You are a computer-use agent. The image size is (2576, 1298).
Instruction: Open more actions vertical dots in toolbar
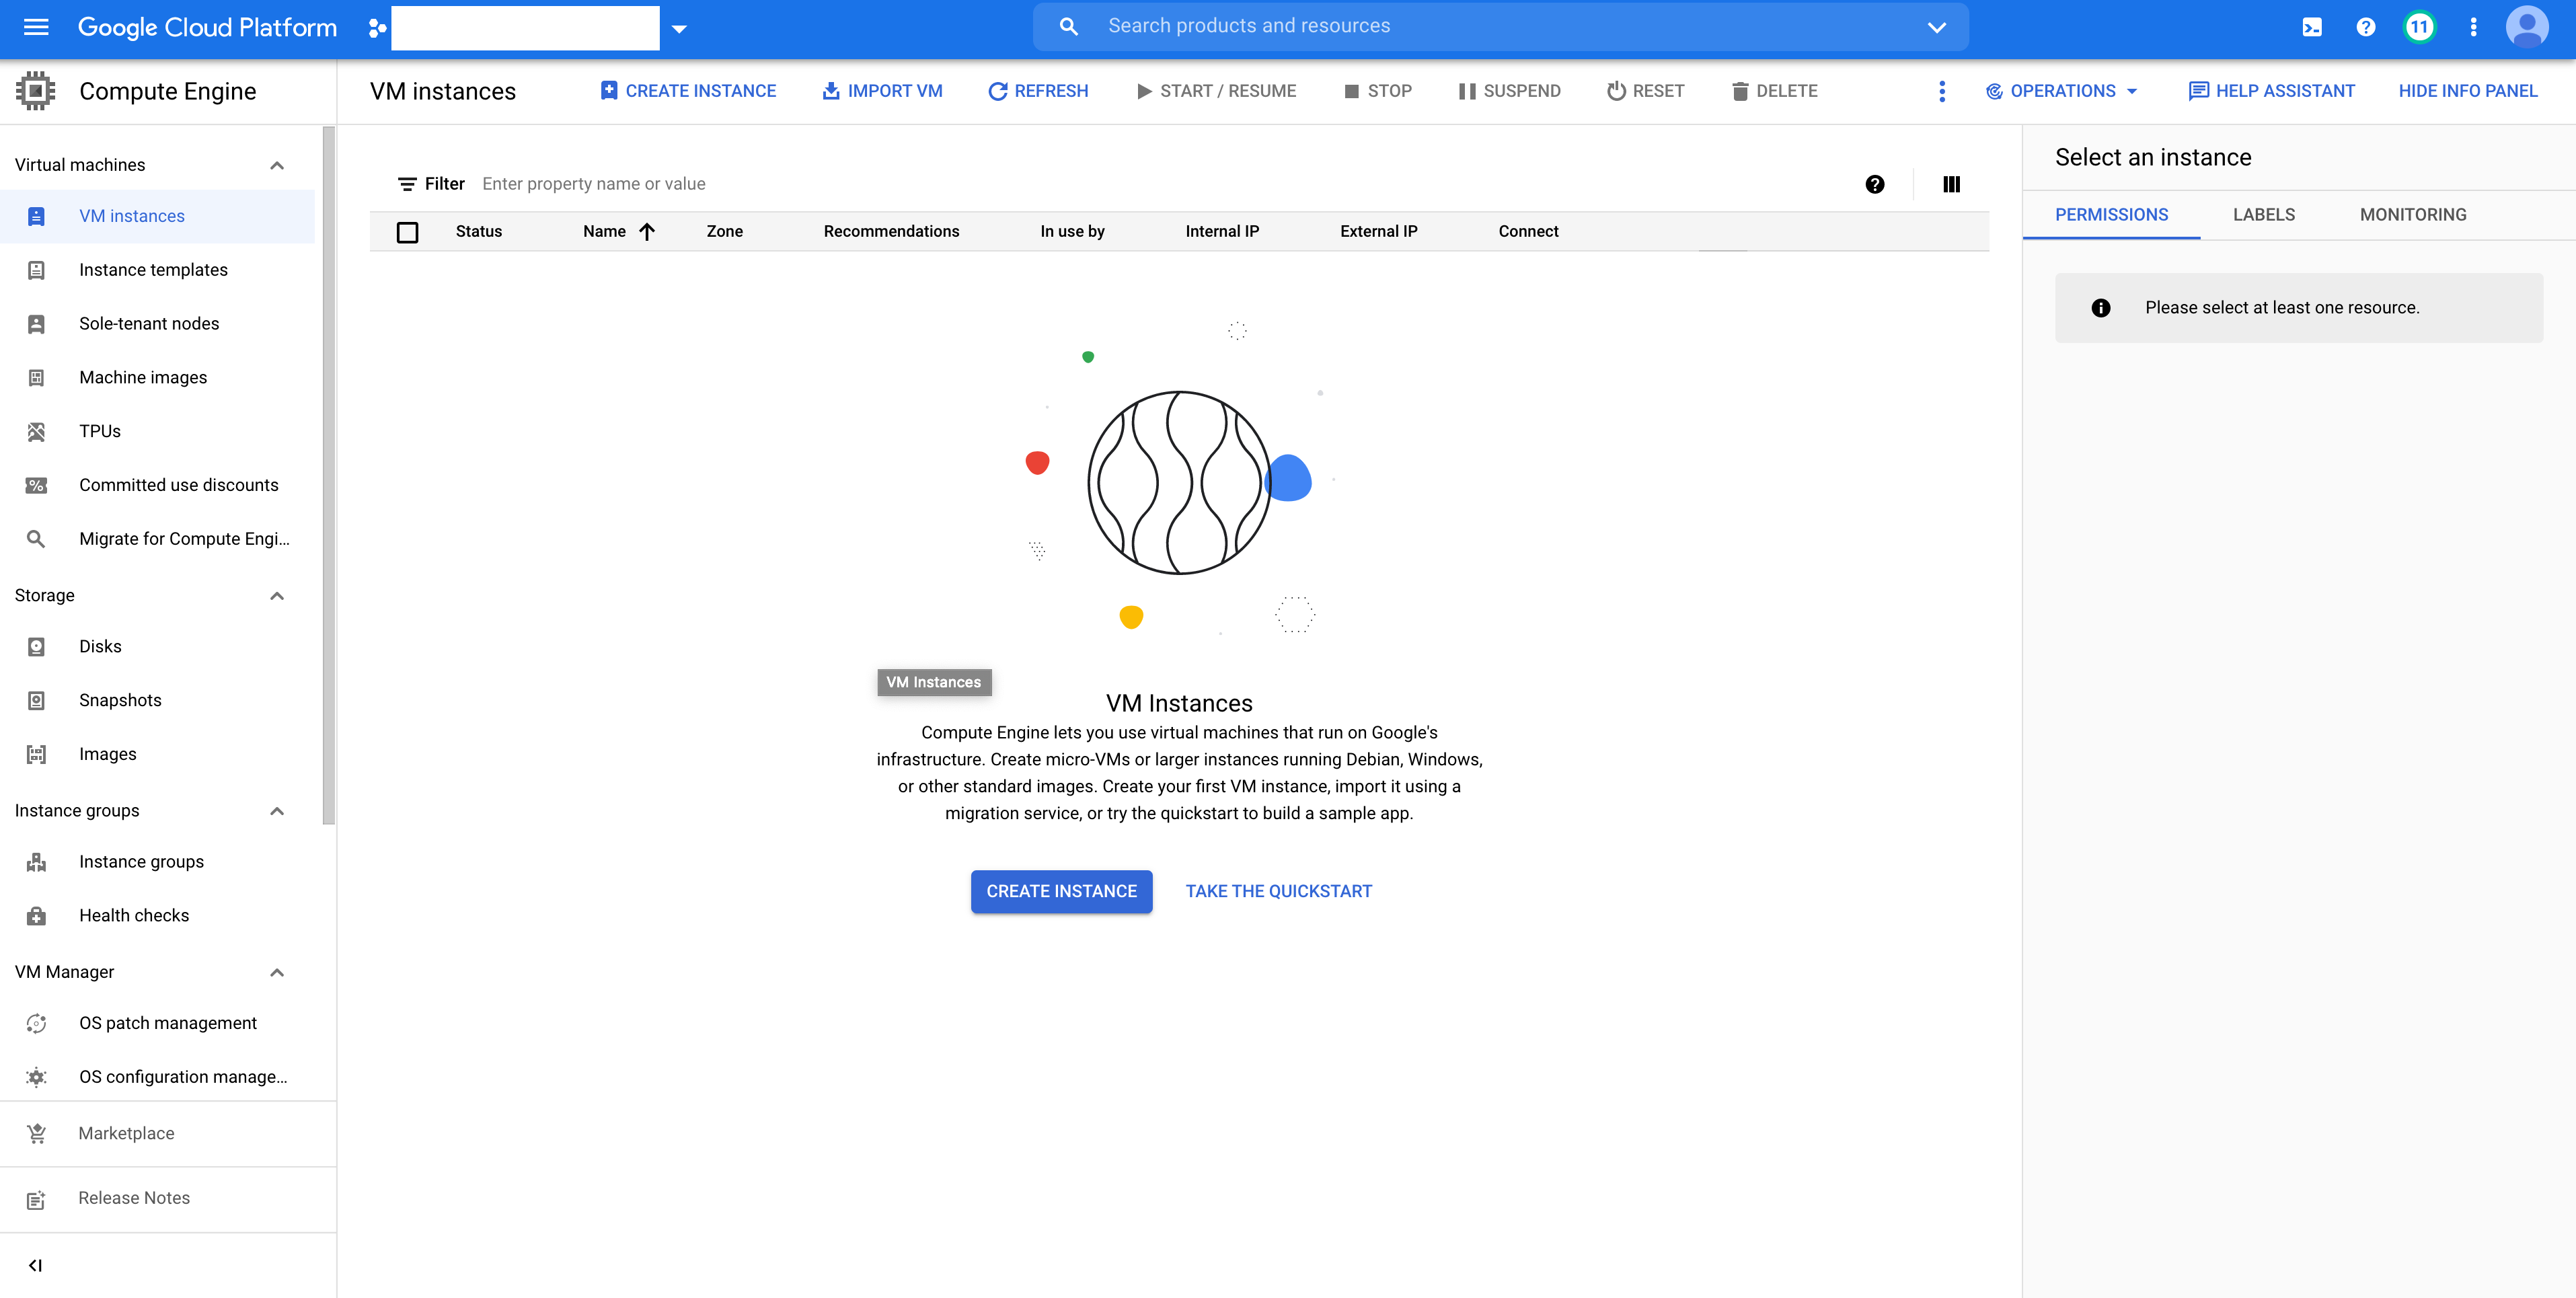pyautogui.click(x=1941, y=91)
